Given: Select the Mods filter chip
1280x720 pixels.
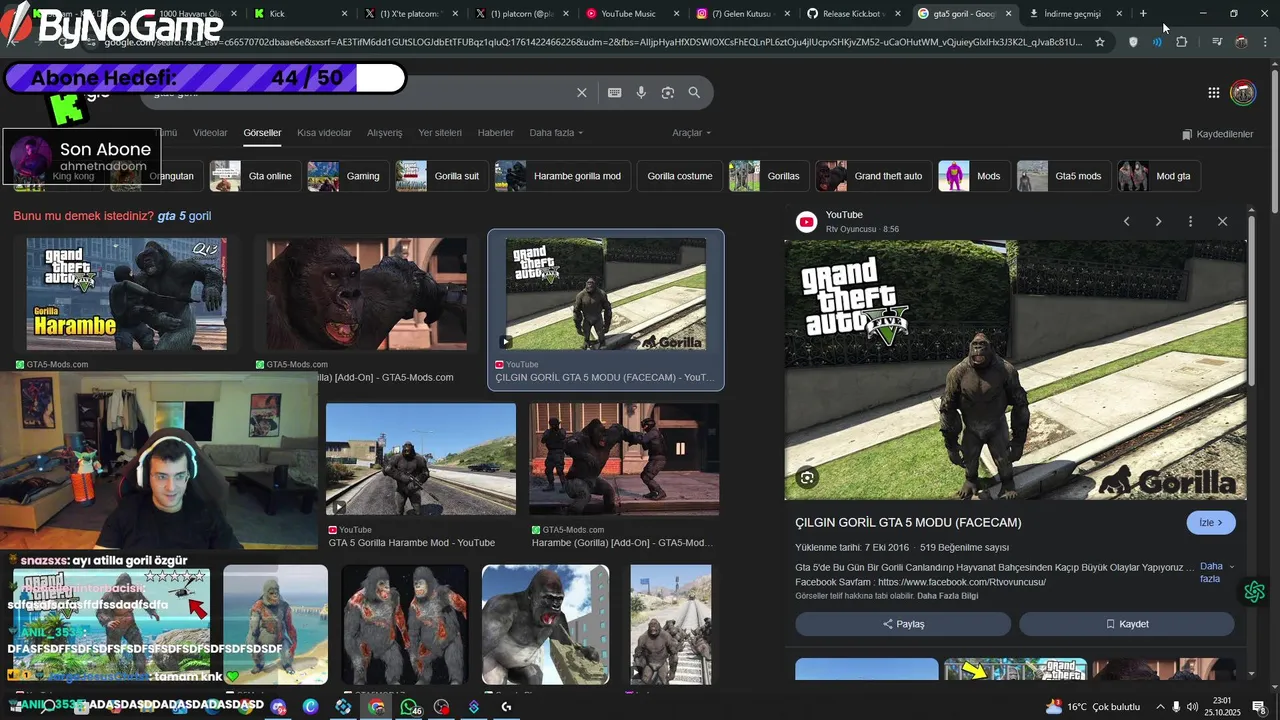Looking at the screenshot, I should 974,176.
